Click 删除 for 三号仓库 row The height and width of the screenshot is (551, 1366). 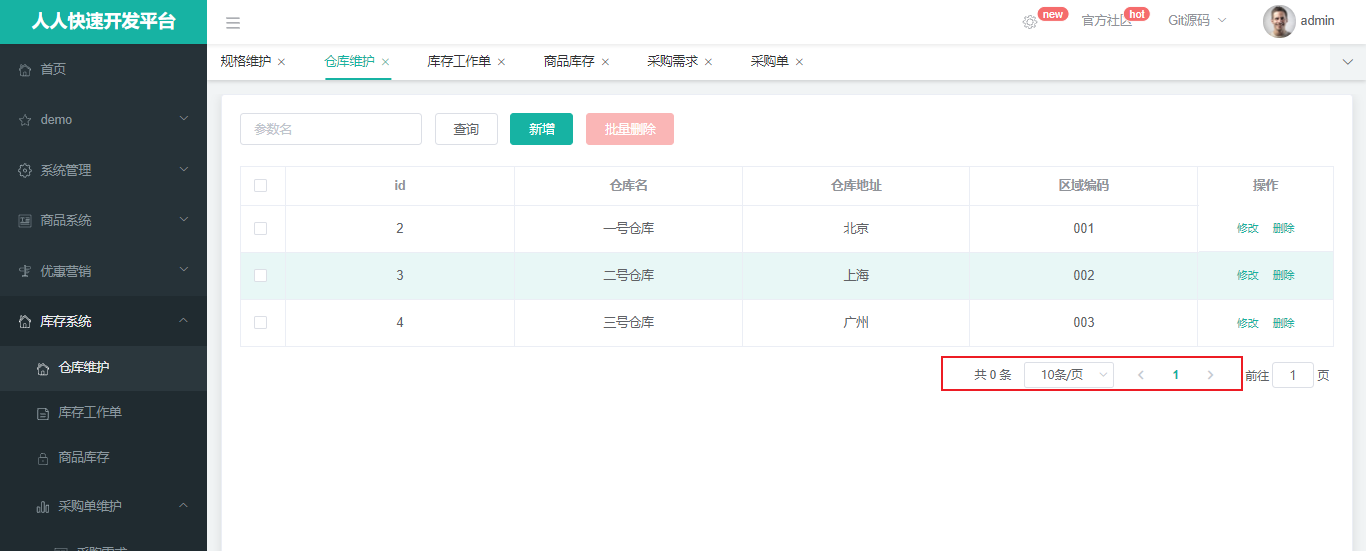click(x=1283, y=323)
